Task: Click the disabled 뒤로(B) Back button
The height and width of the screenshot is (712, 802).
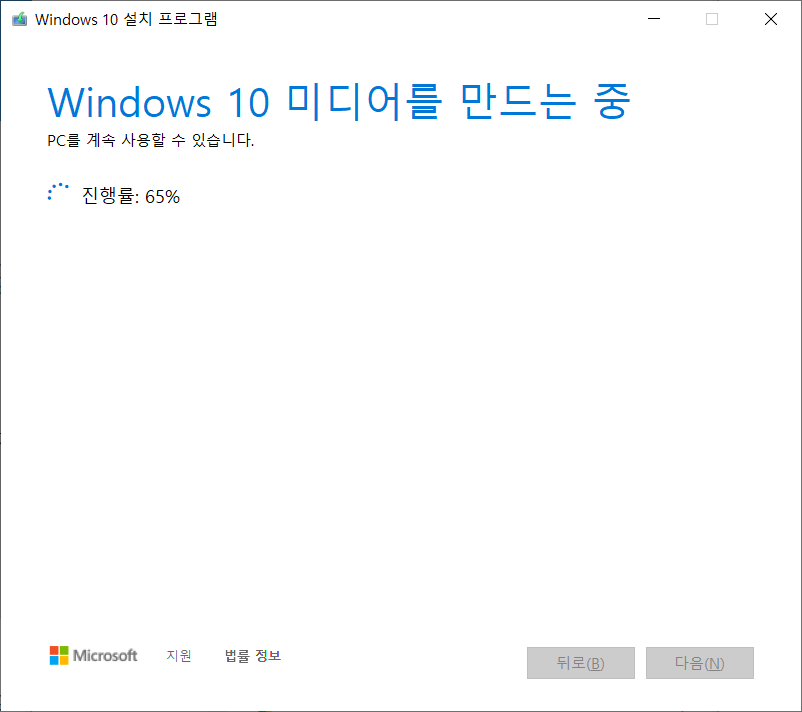Action: [580, 663]
